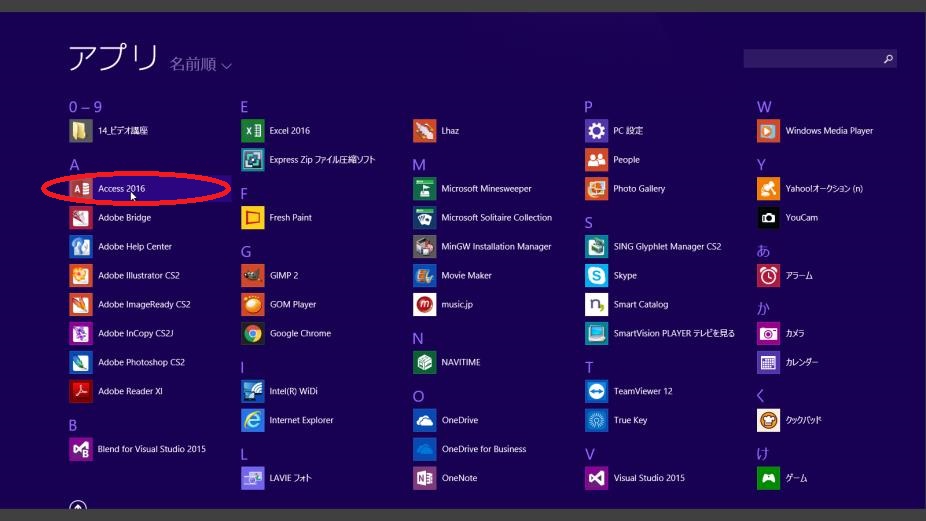Open YouCam camera icon

point(768,217)
